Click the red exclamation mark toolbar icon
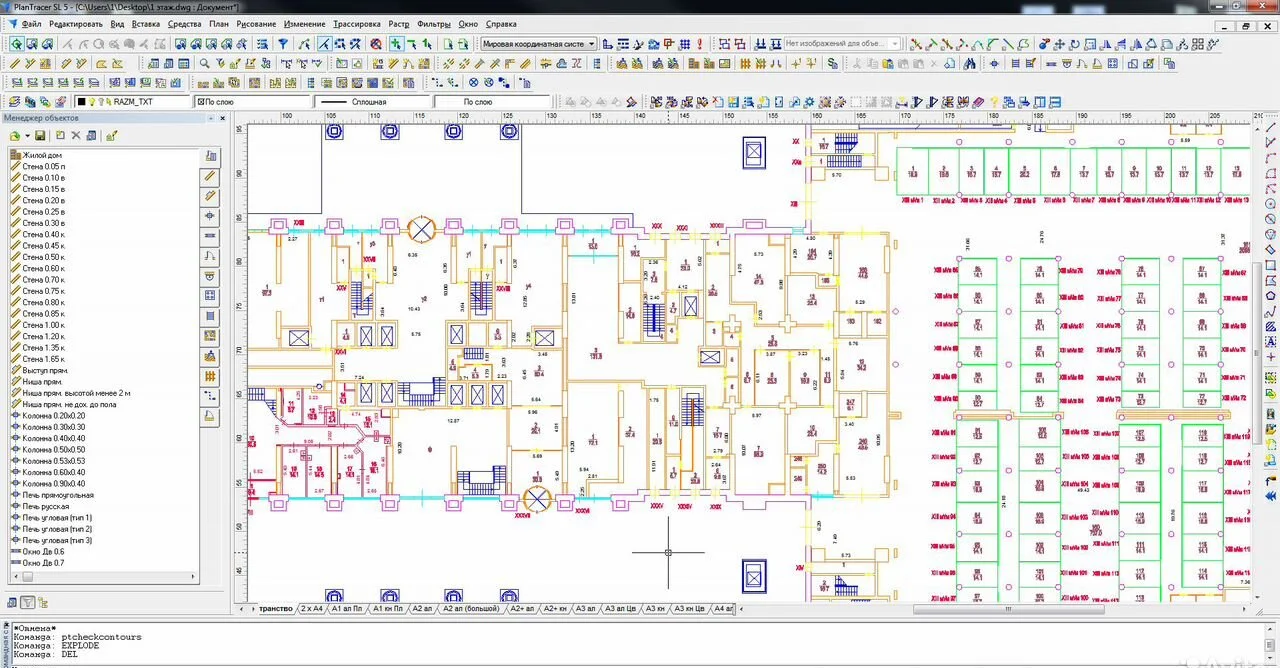Image resolution: width=1280 pixels, height=668 pixels. [x=699, y=44]
